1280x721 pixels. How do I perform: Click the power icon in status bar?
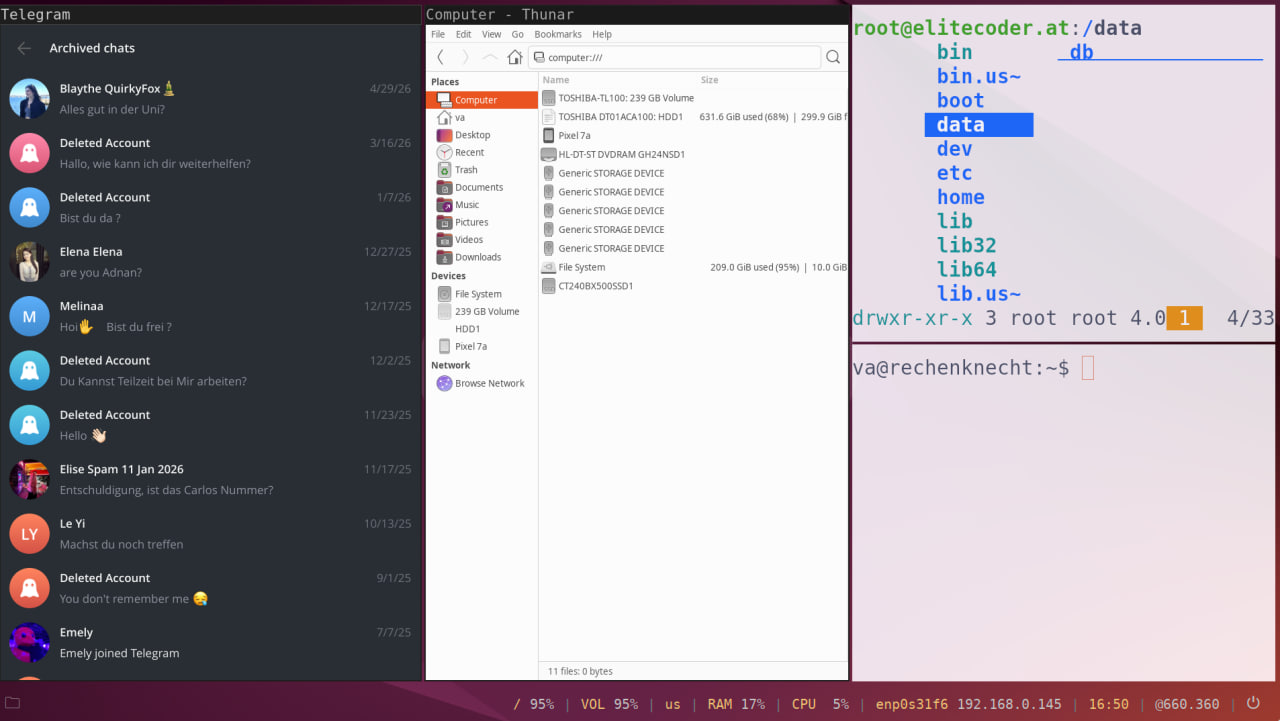[x=1253, y=703]
